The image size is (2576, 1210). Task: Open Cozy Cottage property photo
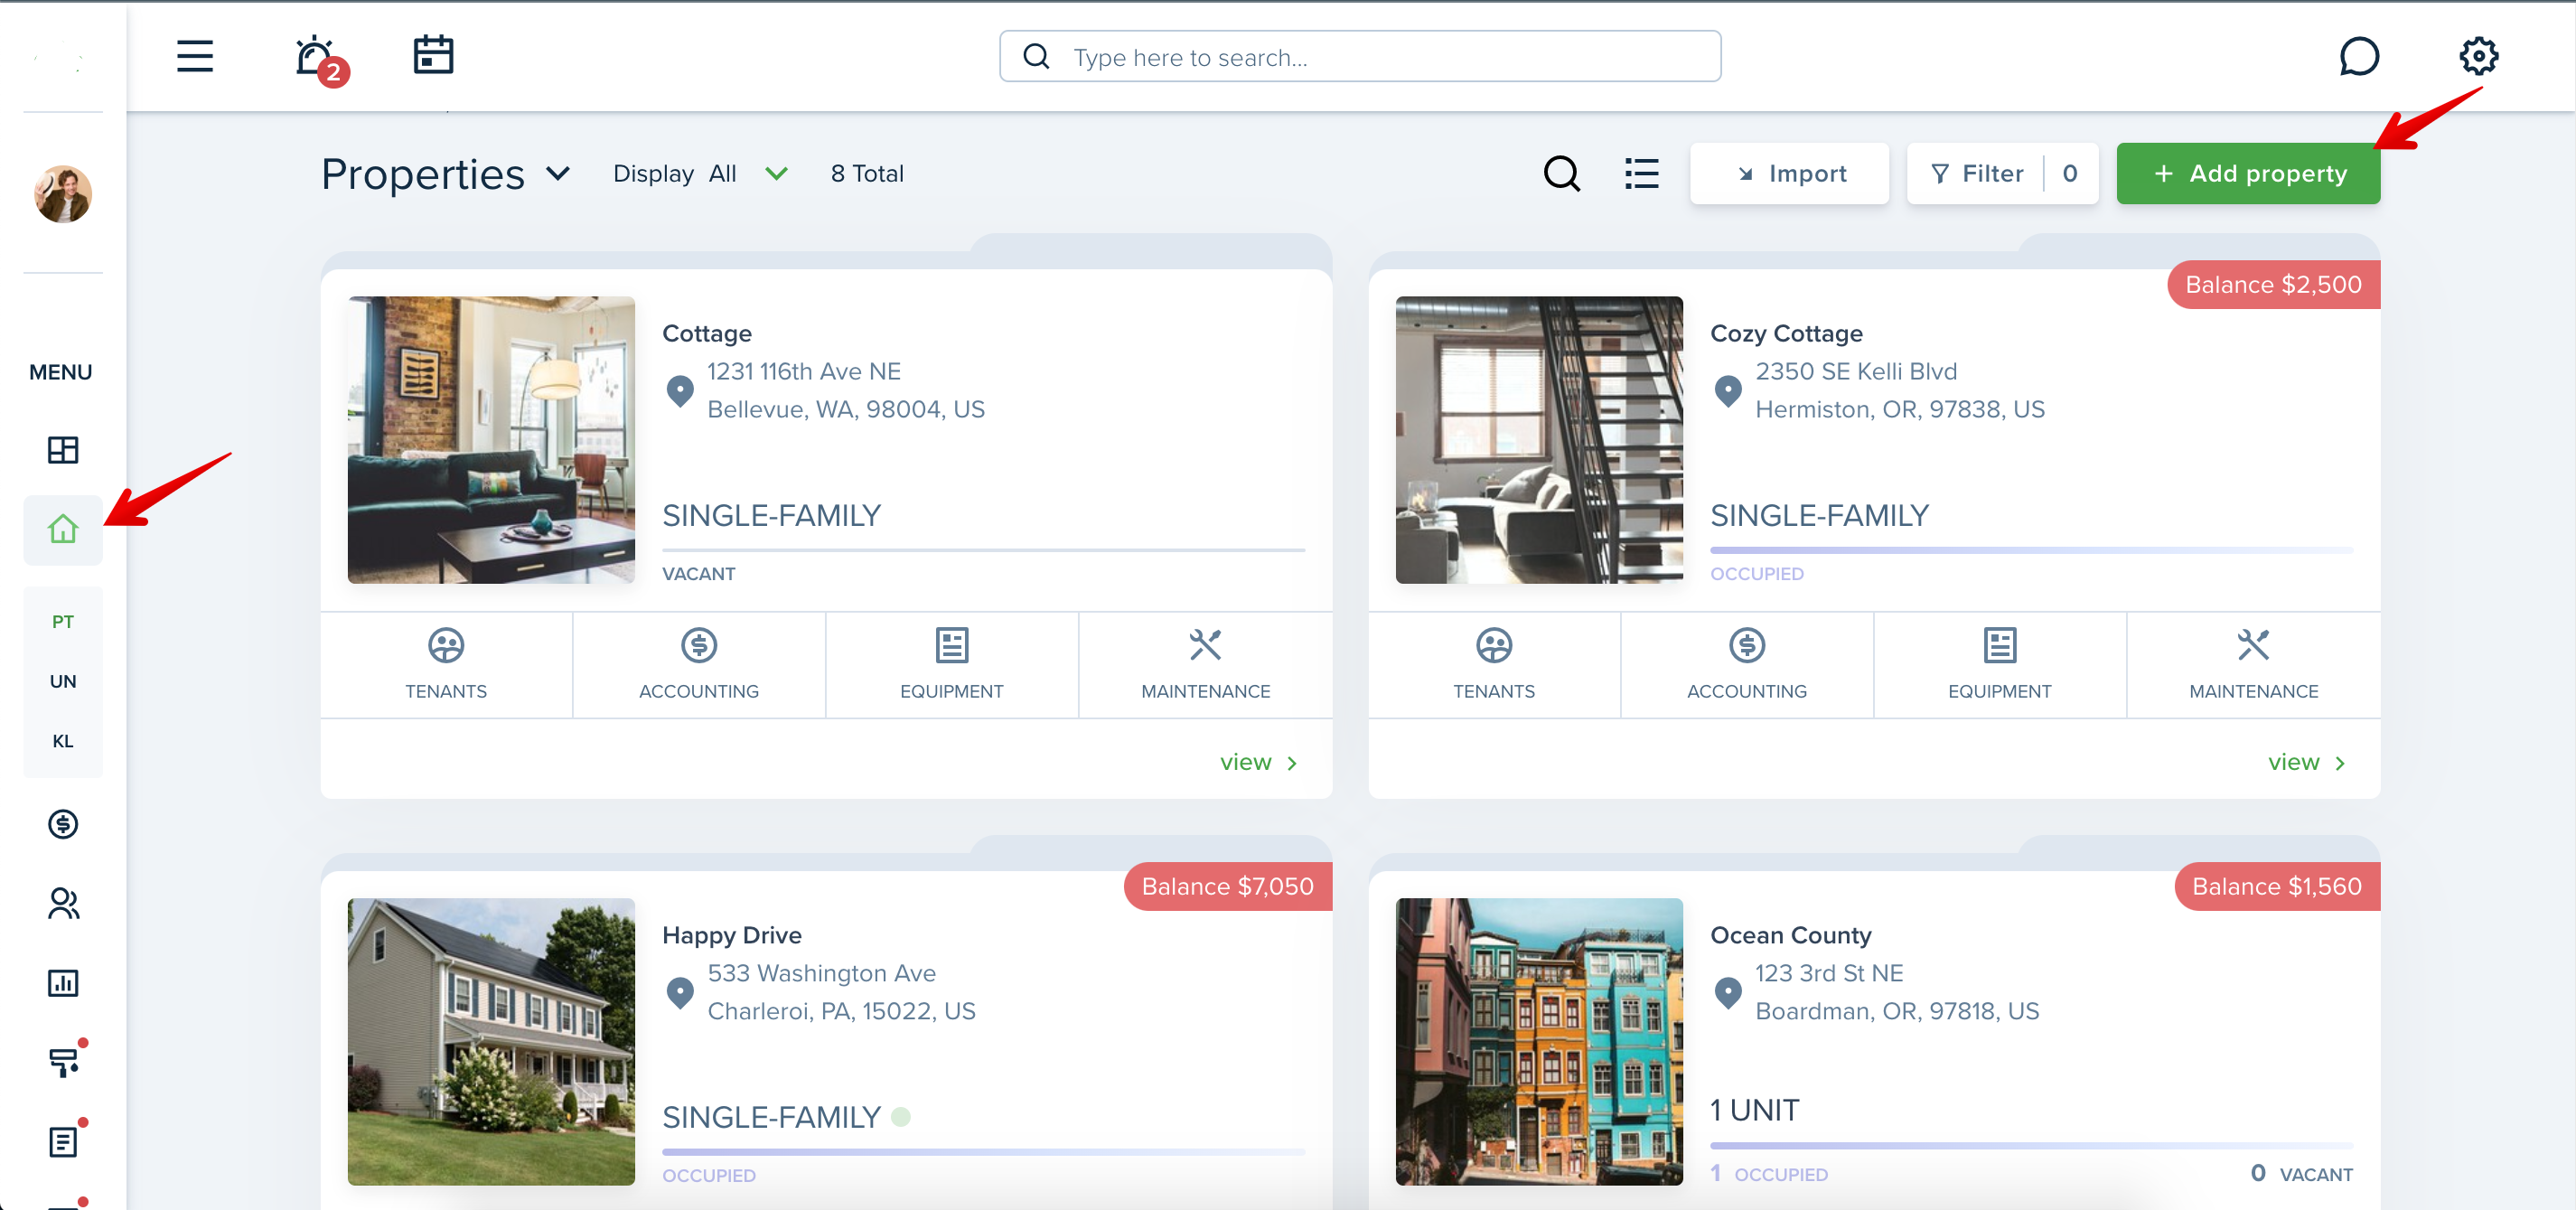(x=1539, y=440)
